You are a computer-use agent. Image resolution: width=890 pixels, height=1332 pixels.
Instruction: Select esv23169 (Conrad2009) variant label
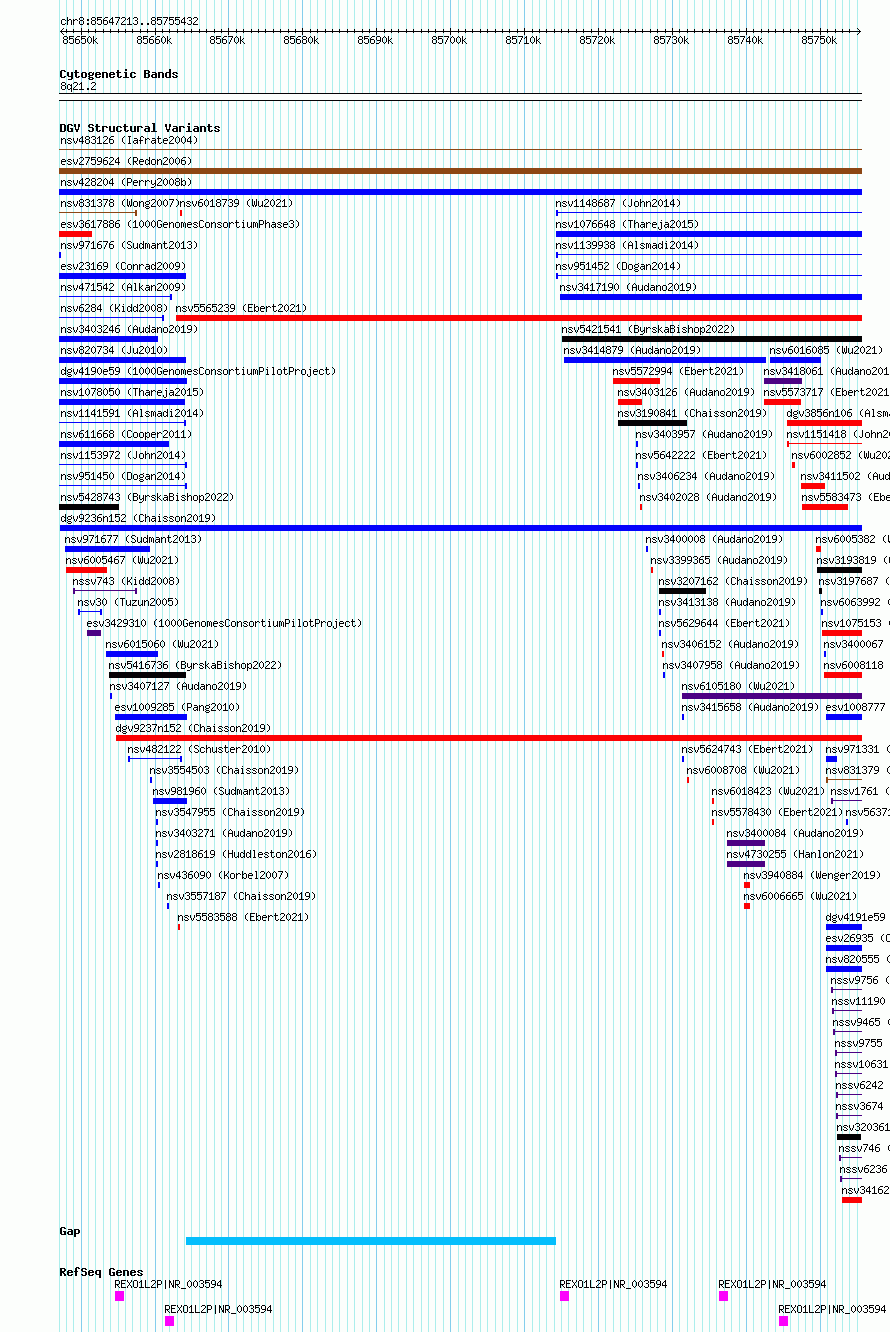point(123,266)
